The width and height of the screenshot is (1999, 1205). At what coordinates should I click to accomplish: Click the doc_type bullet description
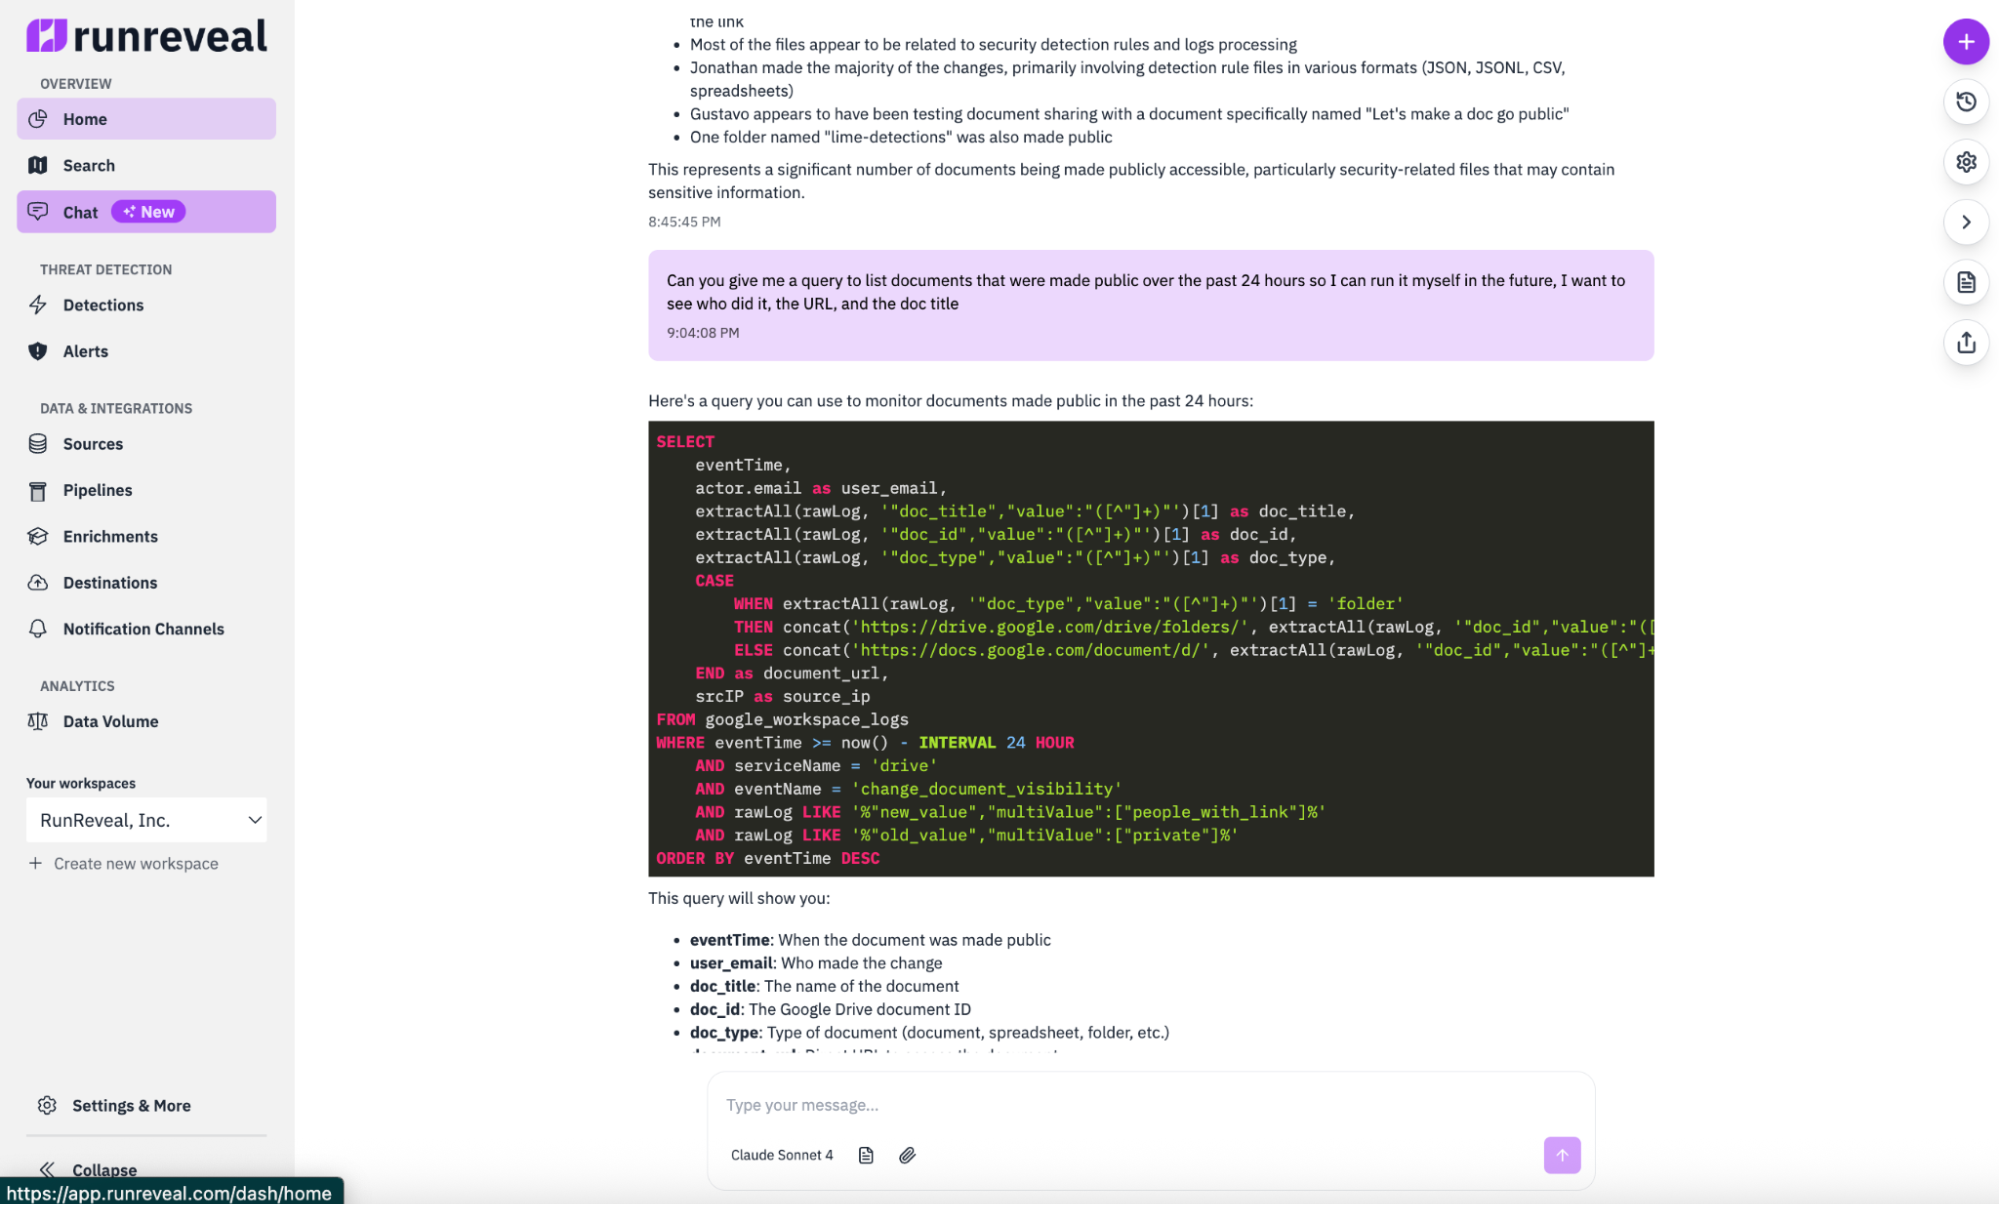pos(929,1032)
